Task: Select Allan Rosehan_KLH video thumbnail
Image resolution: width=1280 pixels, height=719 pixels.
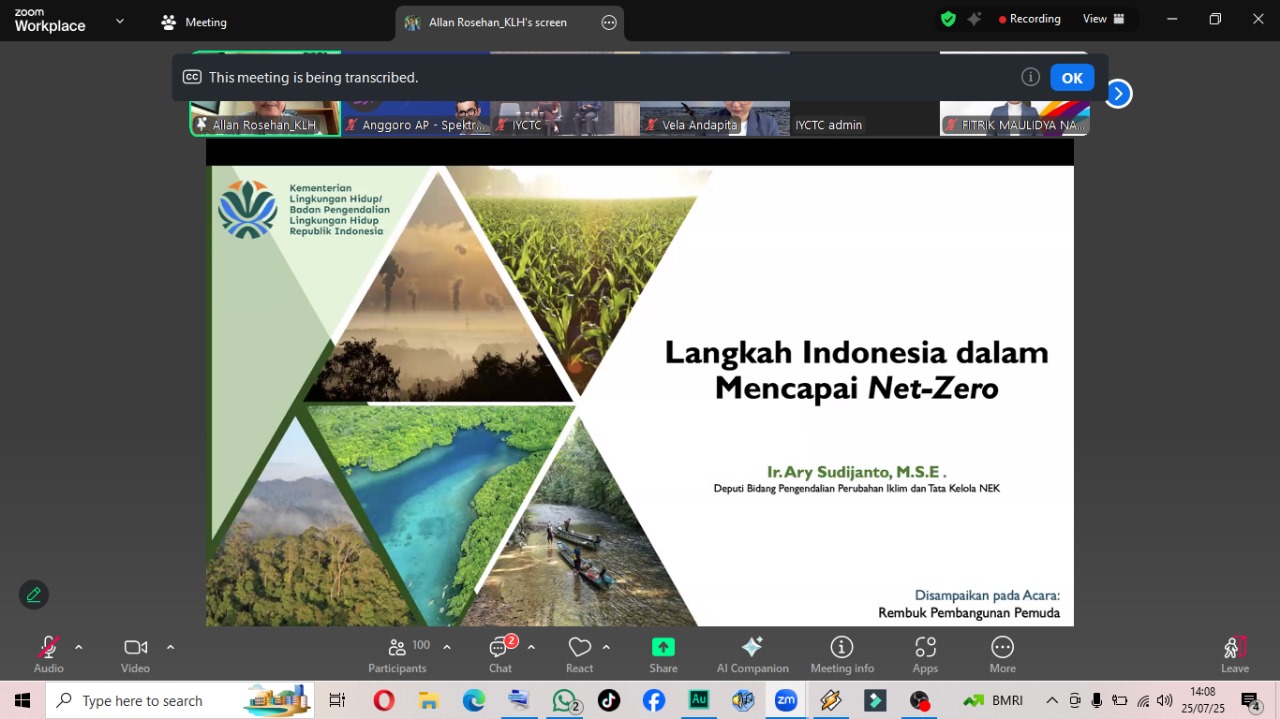Action: 265,118
